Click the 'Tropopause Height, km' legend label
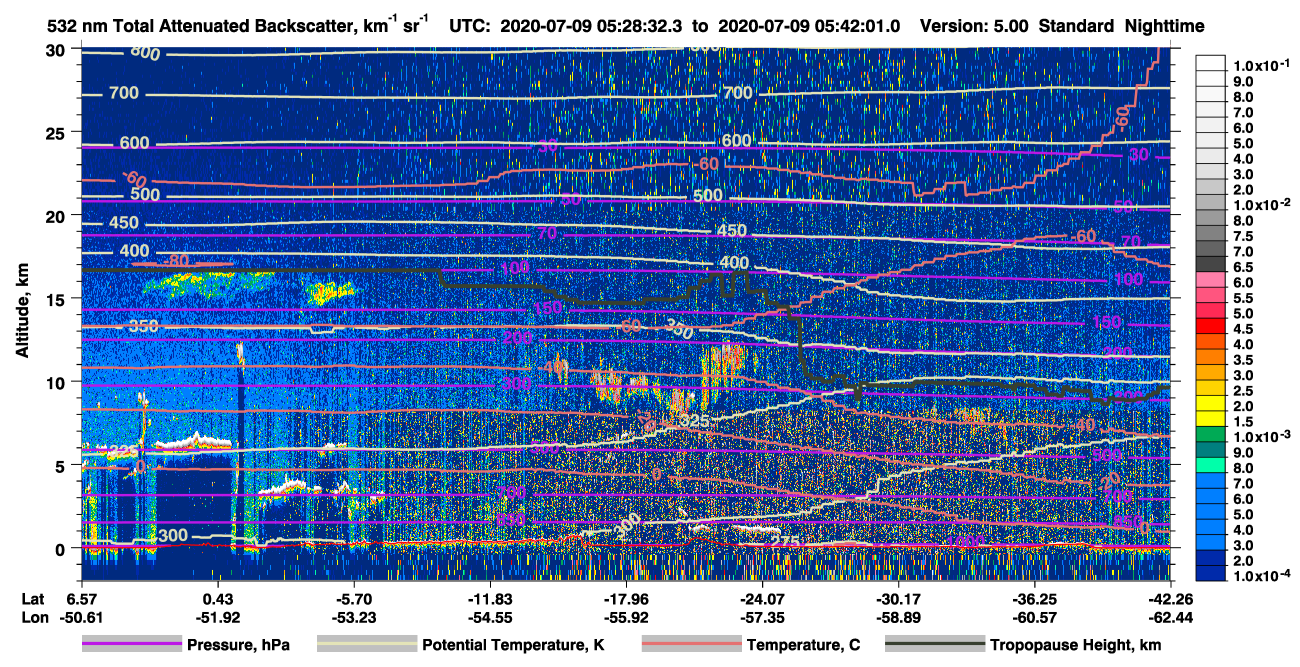The image size is (1300, 667). (1075, 645)
